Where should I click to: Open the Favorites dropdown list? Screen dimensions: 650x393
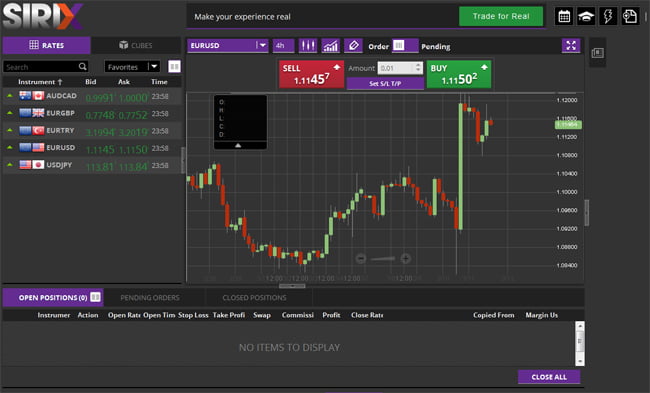tap(132, 67)
